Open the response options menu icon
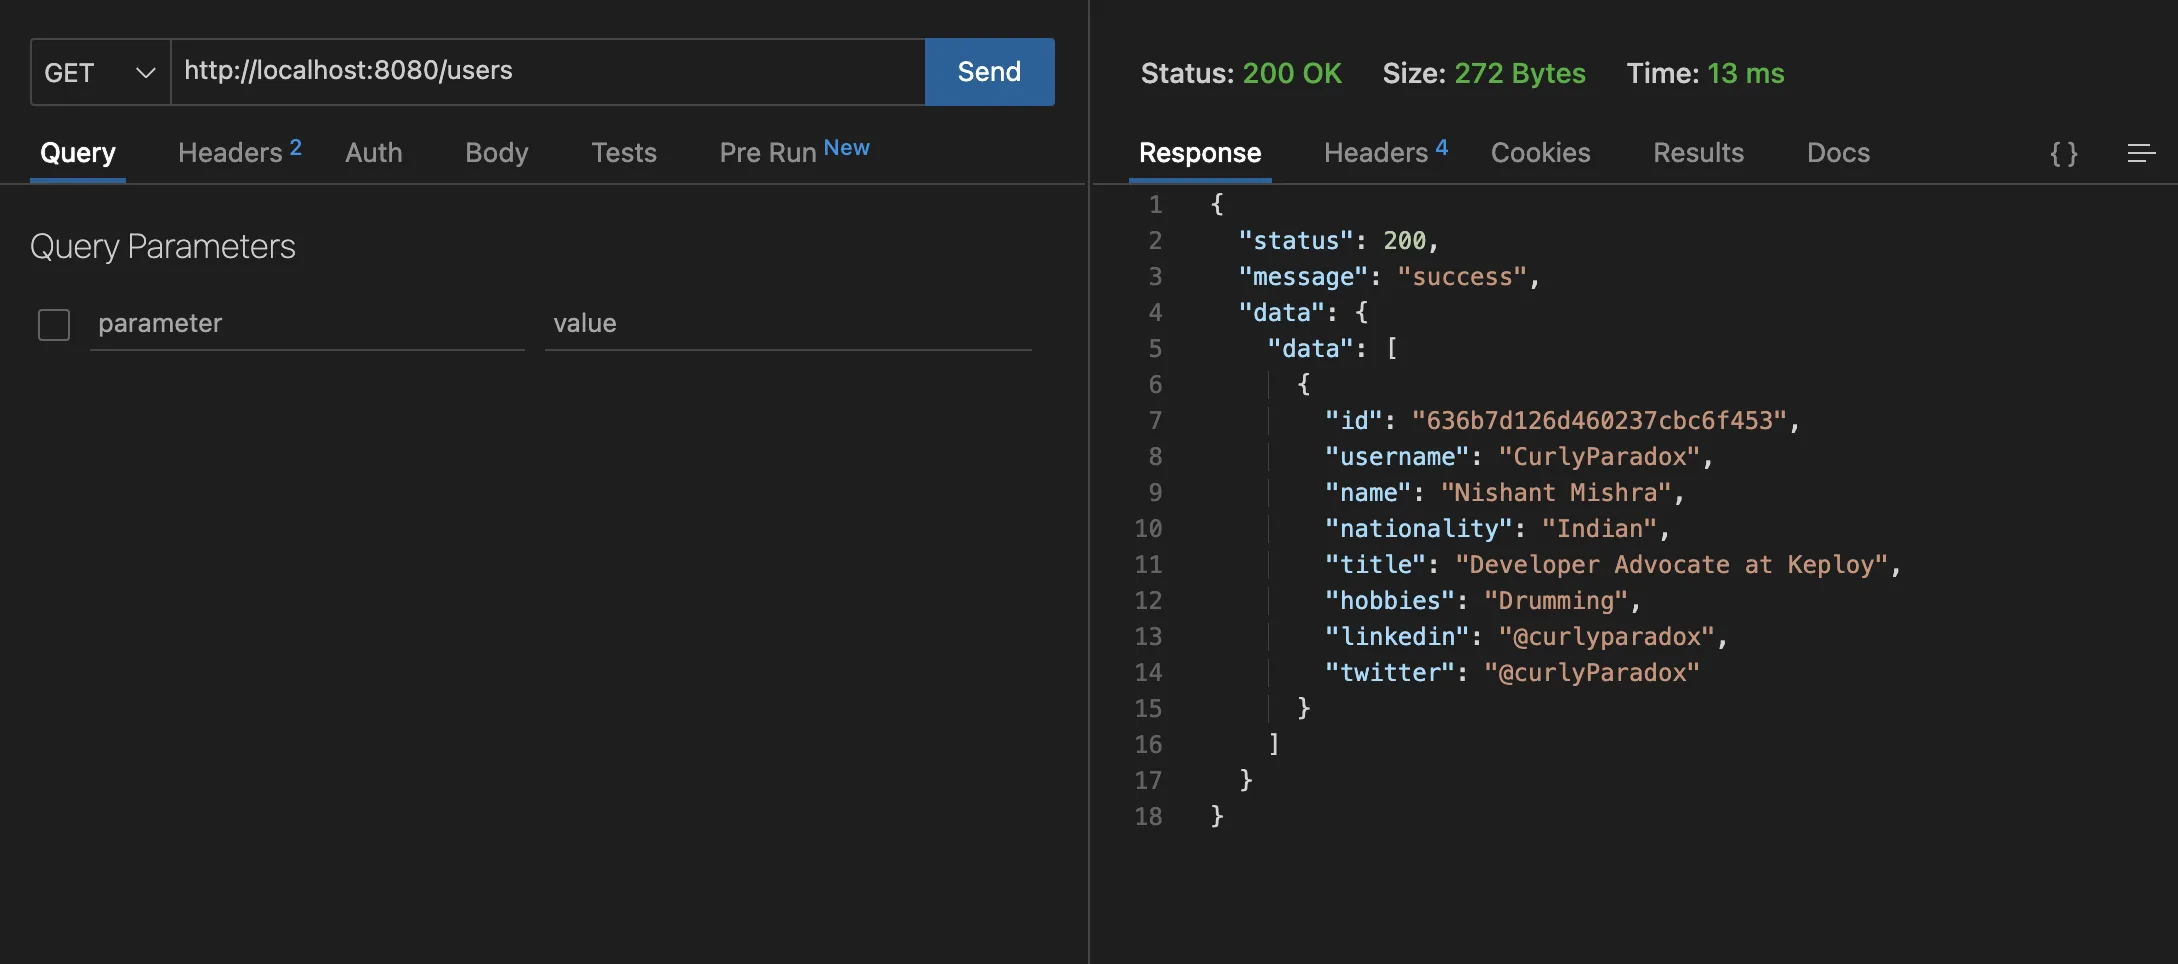2178x964 pixels. coord(2141,153)
